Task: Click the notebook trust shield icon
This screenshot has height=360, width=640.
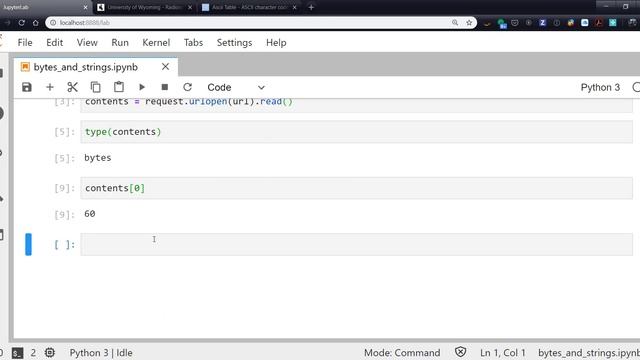Action: (x=460, y=352)
